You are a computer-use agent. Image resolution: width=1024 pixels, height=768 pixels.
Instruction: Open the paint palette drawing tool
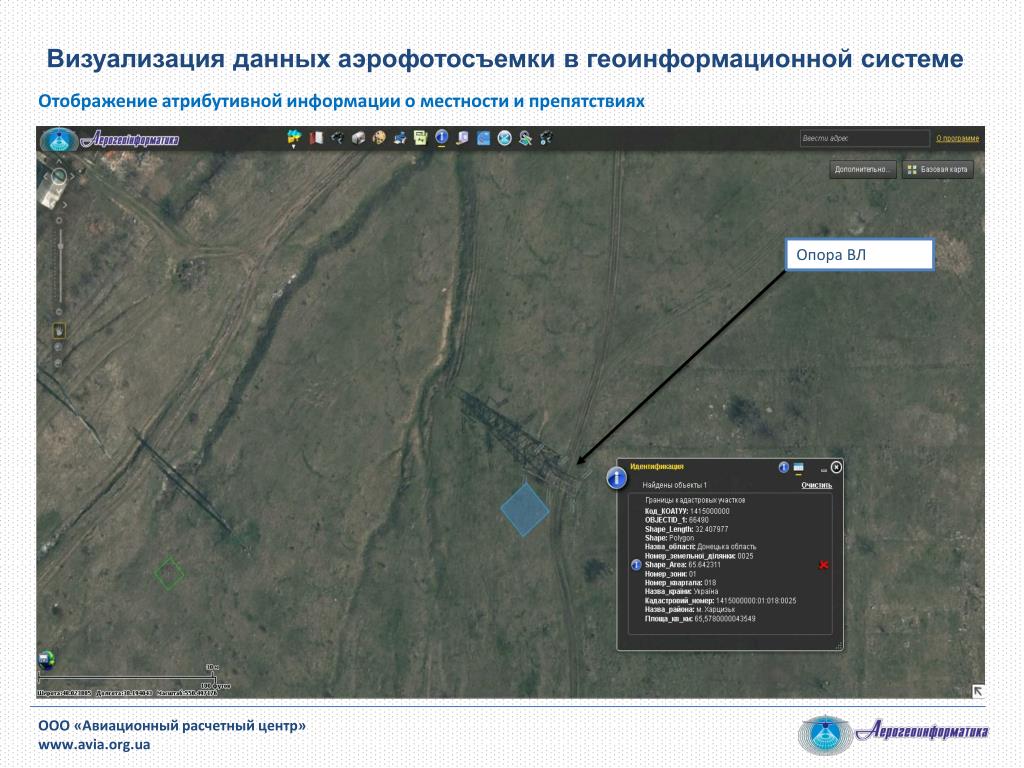tap(379, 138)
